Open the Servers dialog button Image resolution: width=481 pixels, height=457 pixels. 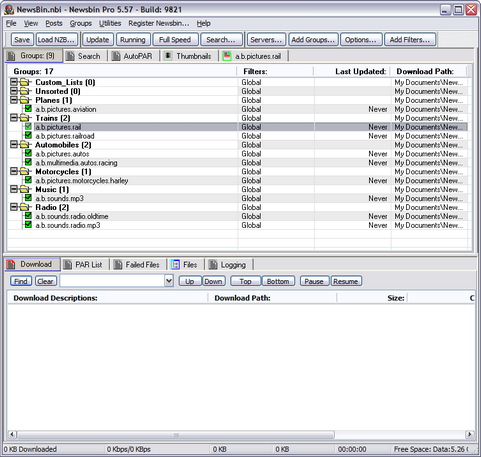pyautogui.click(x=266, y=40)
